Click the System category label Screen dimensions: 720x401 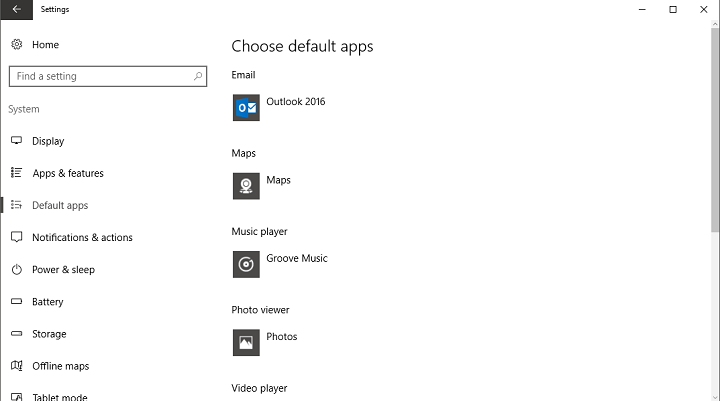(24, 109)
